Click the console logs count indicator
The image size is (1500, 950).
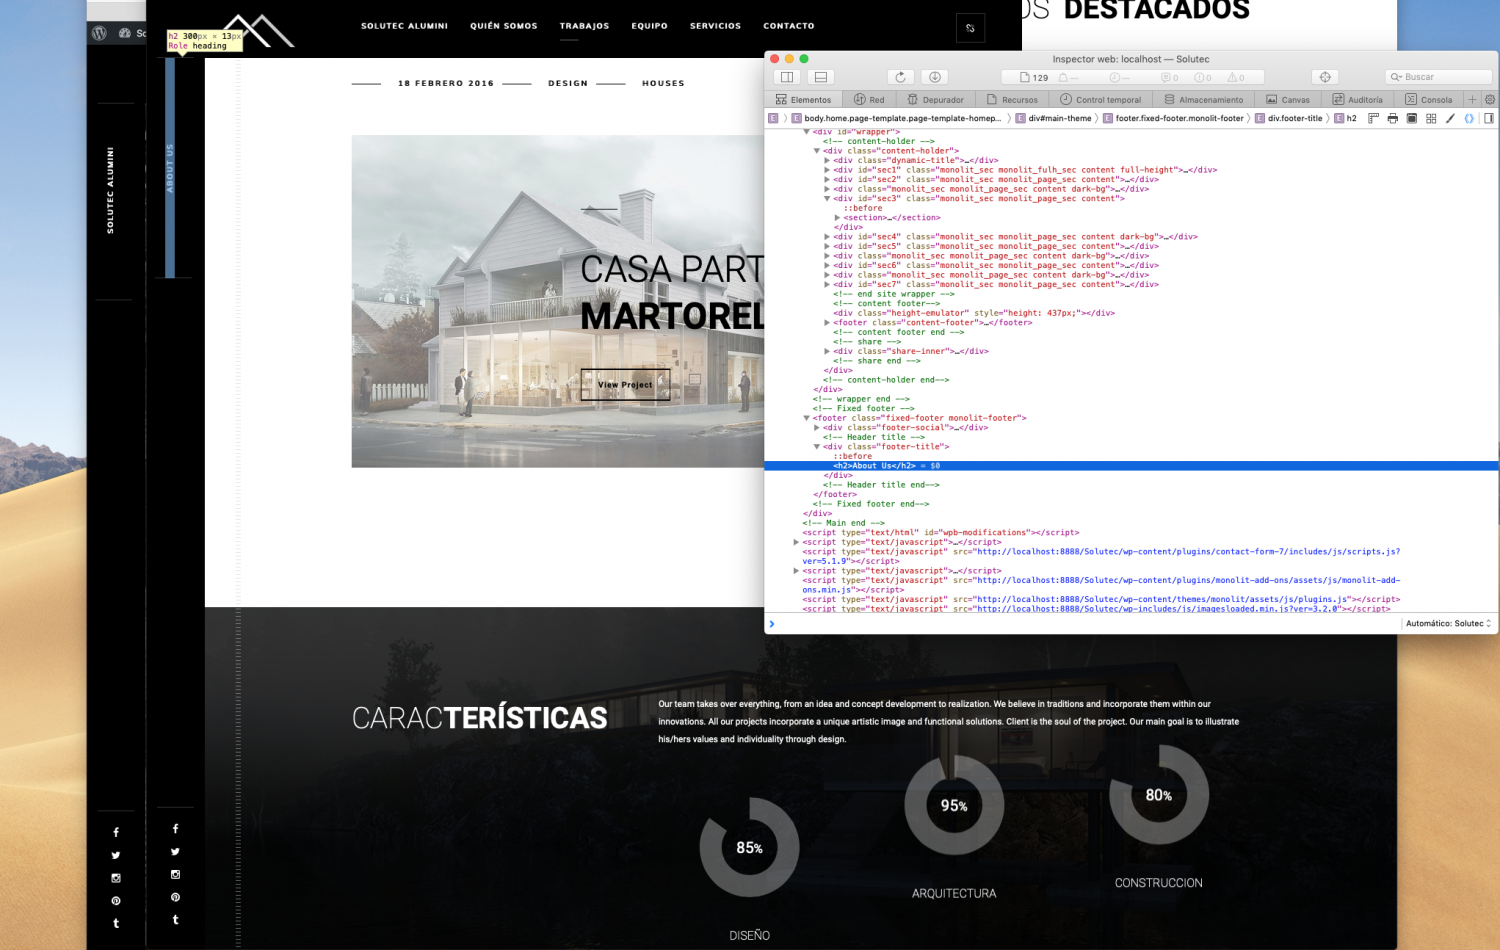(x=1170, y=77)
